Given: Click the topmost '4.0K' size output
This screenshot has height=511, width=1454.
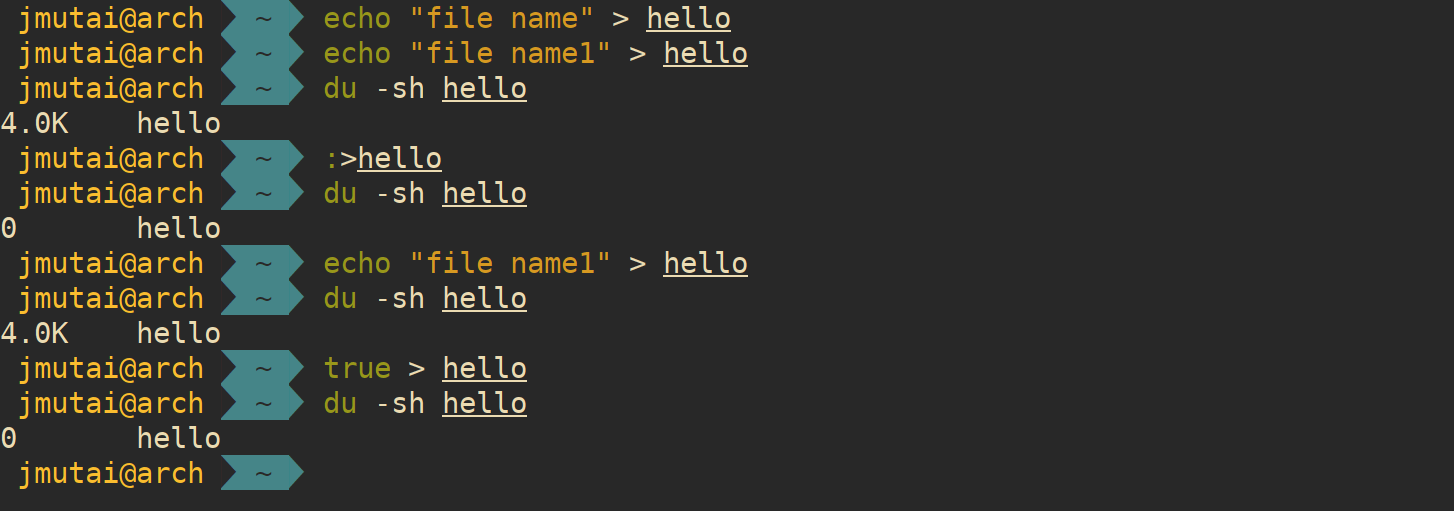Looking at the screenshot, I should click(34, 123).
